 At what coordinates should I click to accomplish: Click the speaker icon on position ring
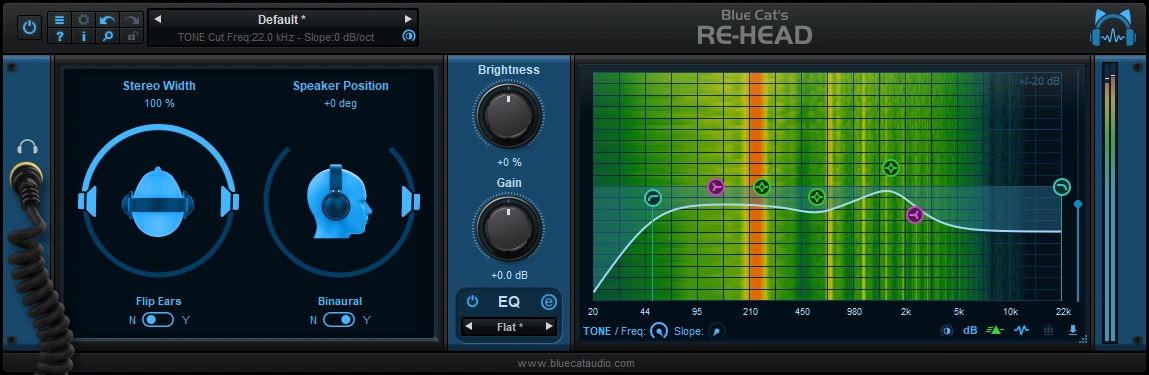click(411, 201)
